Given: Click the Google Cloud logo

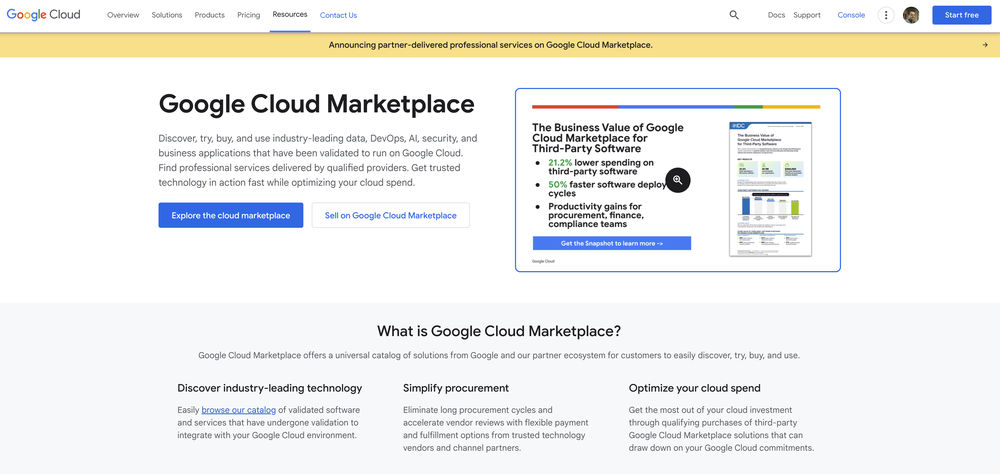Looking at the screenshot, I should (x=43, y=15).
